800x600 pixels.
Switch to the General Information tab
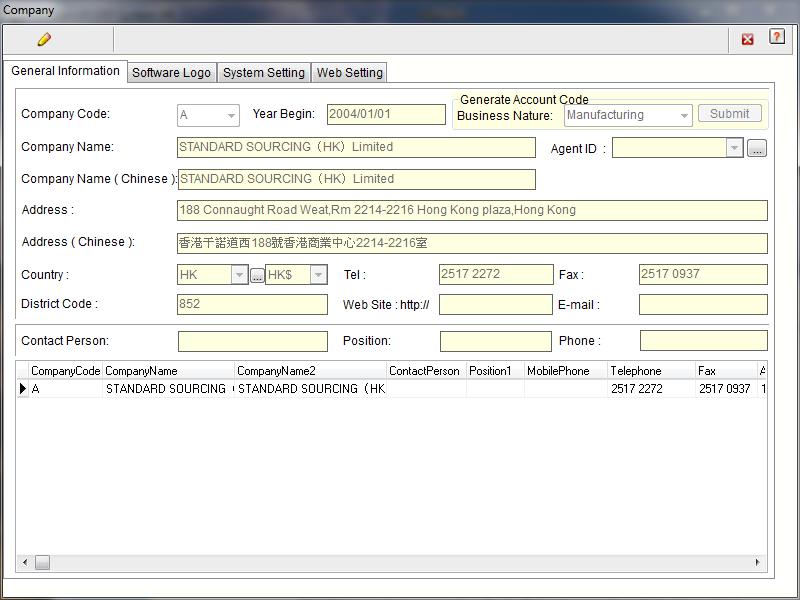[x=65, y=71]
